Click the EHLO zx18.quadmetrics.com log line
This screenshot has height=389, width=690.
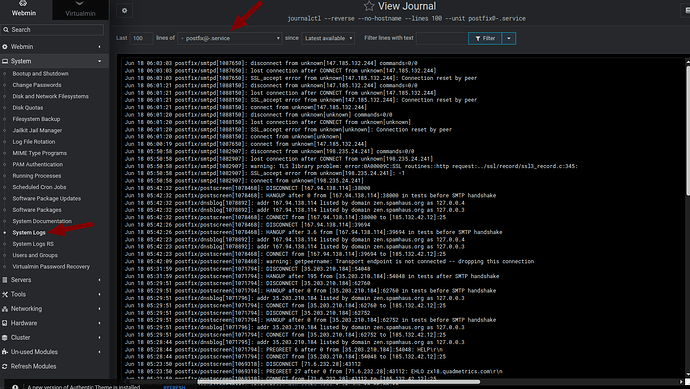coord(313,371)
